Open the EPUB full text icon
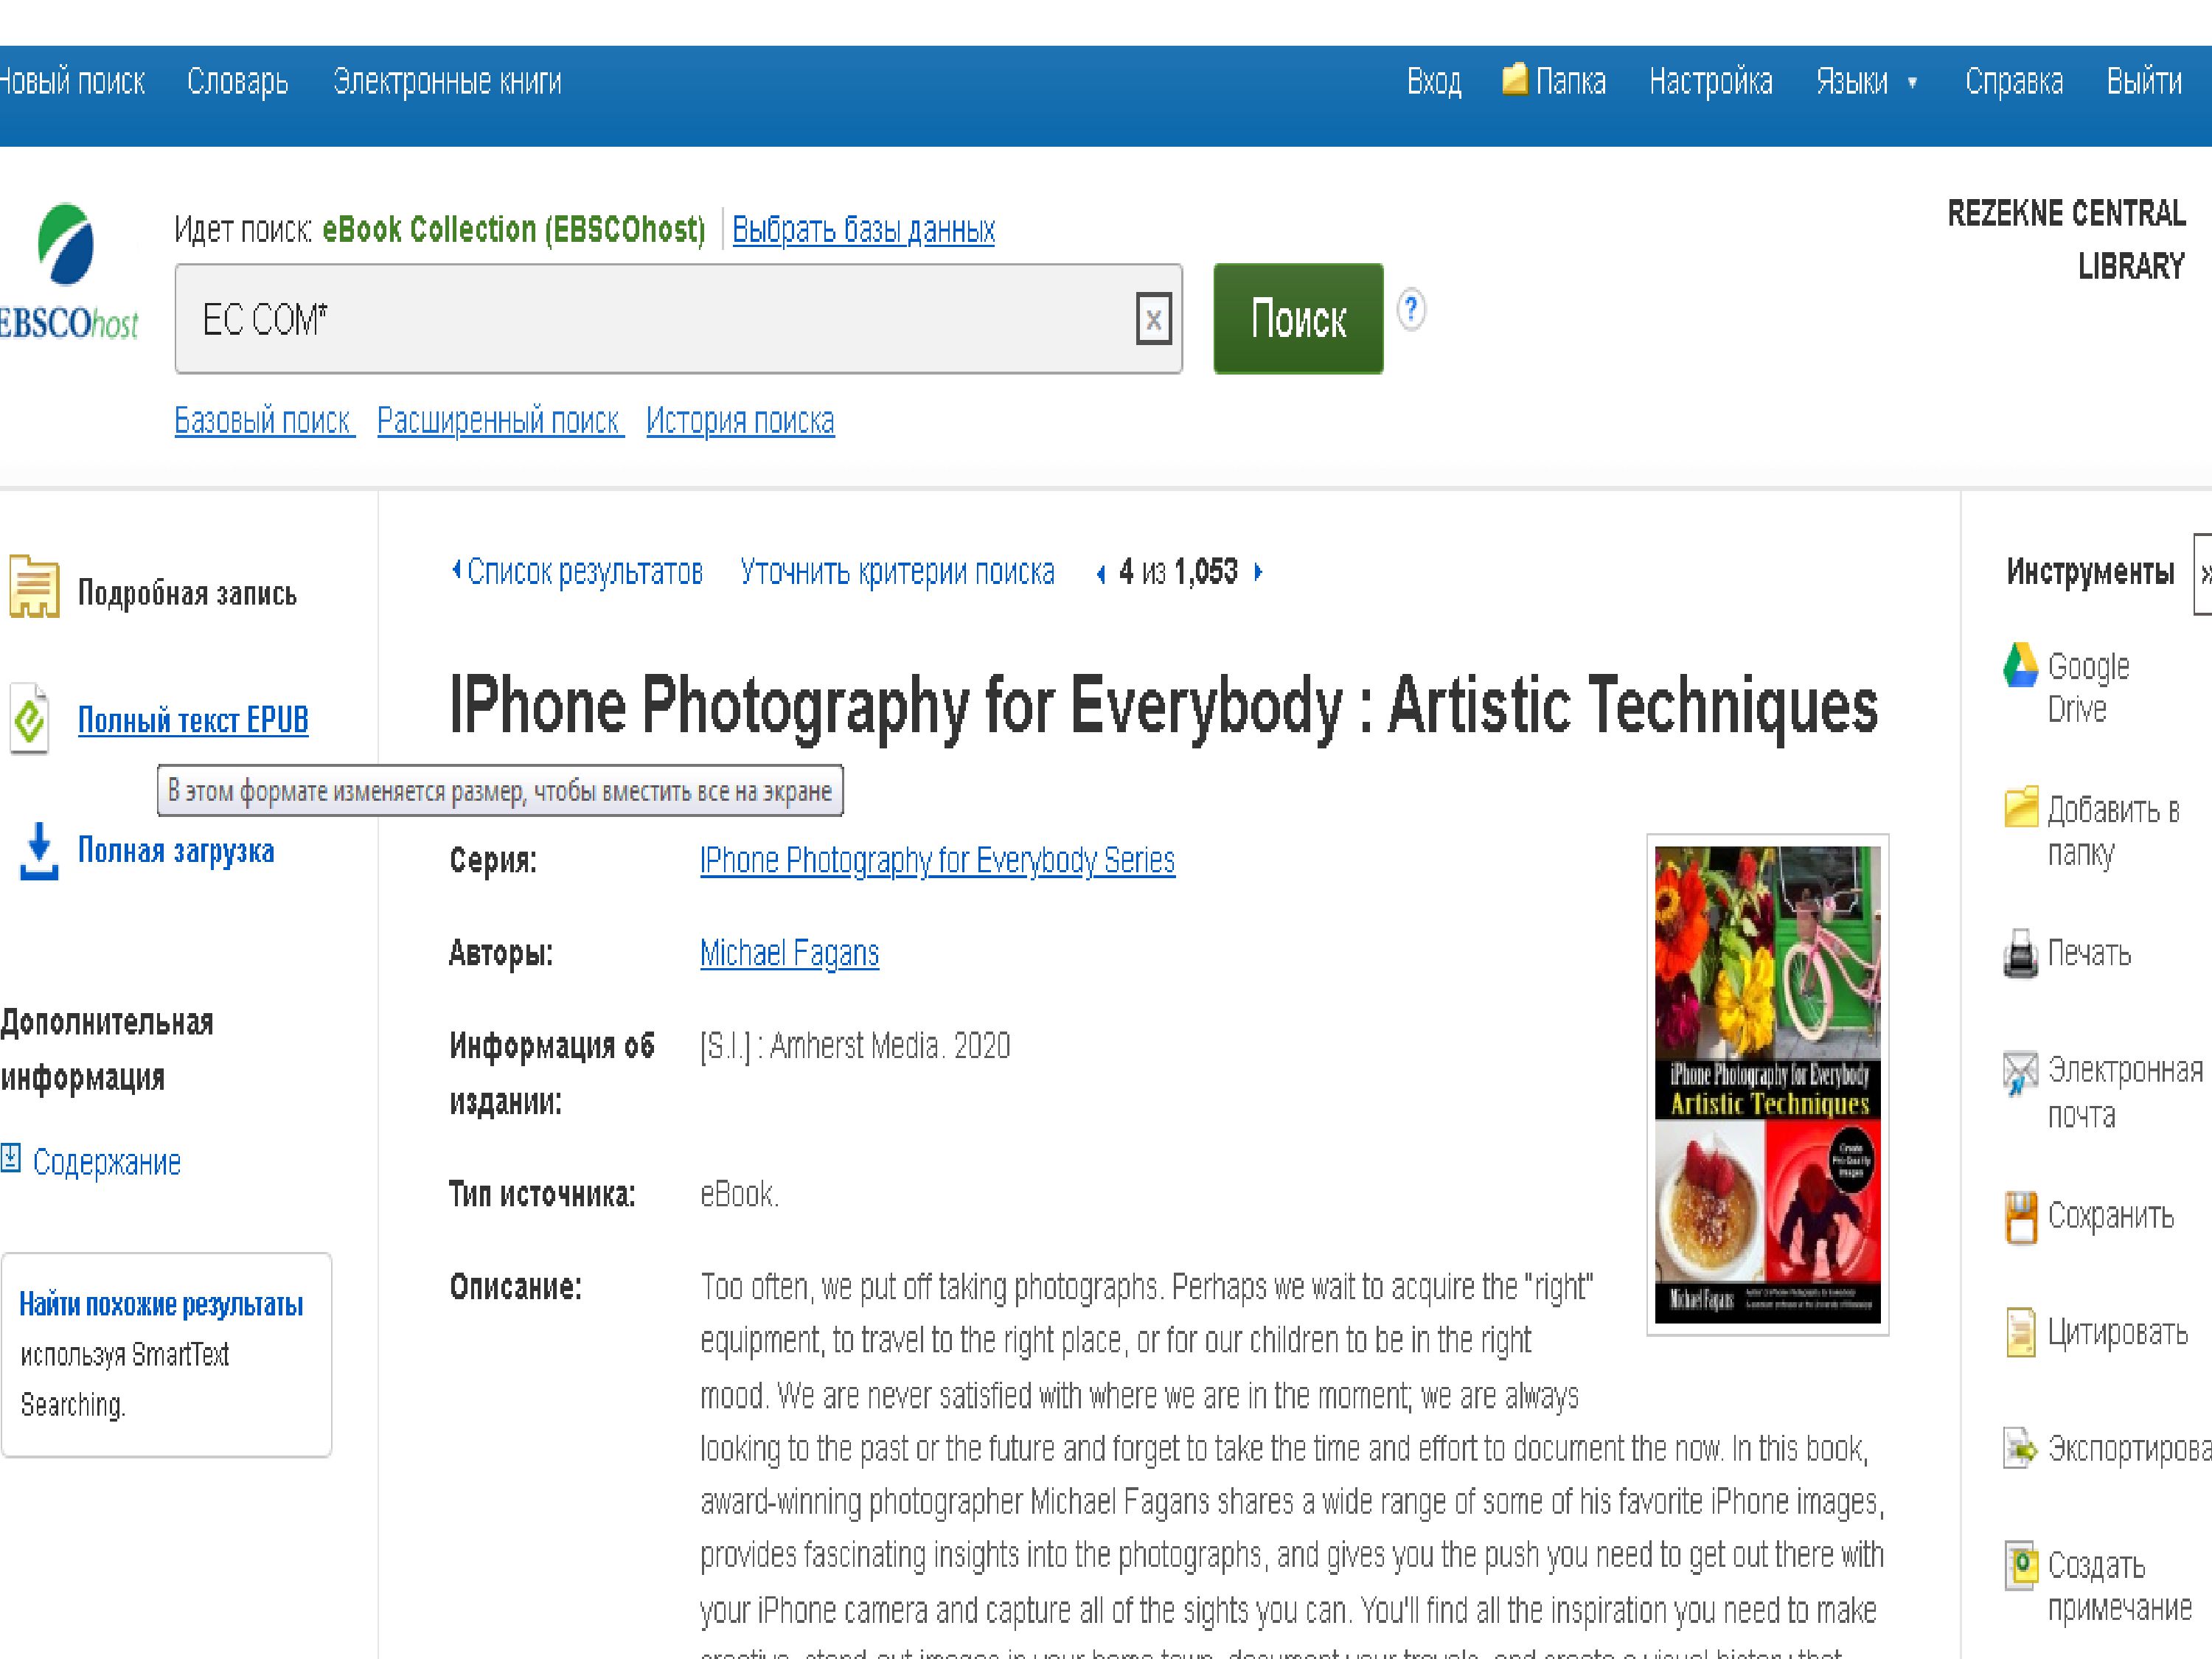Image resolution: width=2212 pixels, height=1659 pixels. point(30,718)
